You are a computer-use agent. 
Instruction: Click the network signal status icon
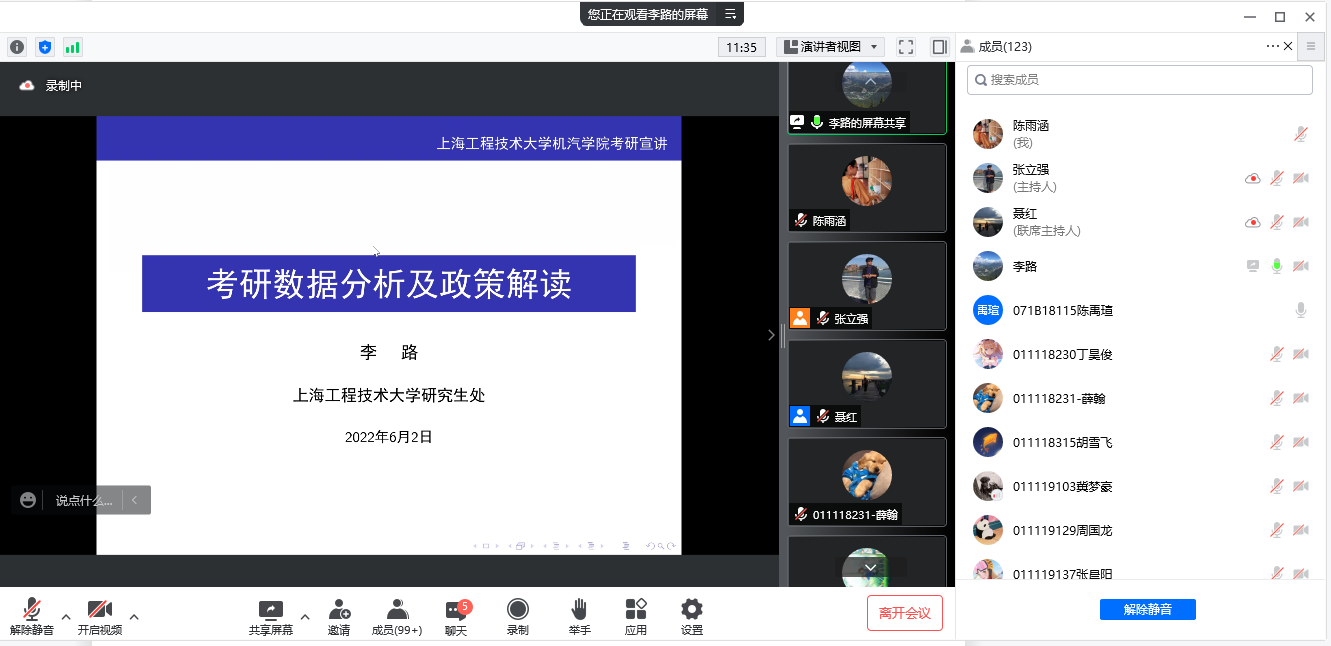tap(72, 47)
